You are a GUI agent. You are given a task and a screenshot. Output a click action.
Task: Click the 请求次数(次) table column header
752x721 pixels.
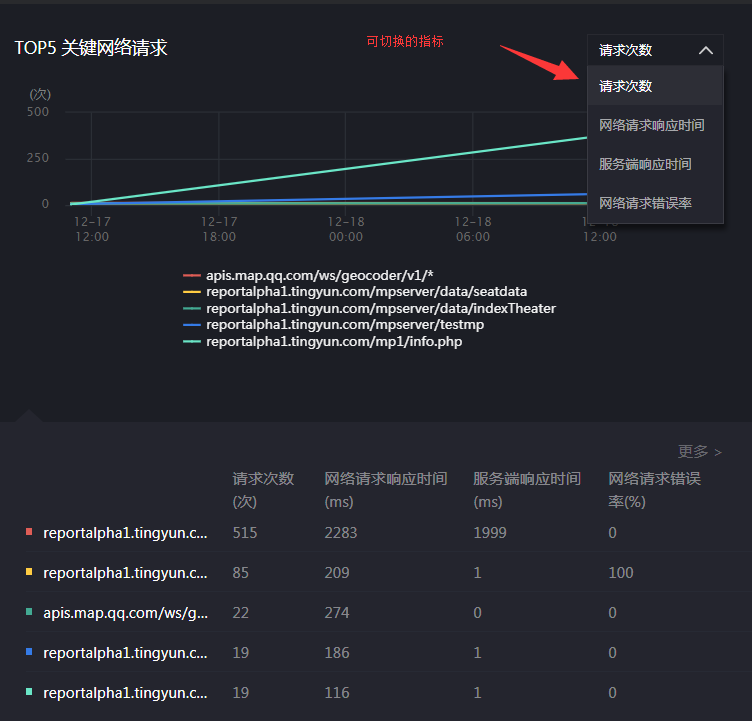coord(263,489)
